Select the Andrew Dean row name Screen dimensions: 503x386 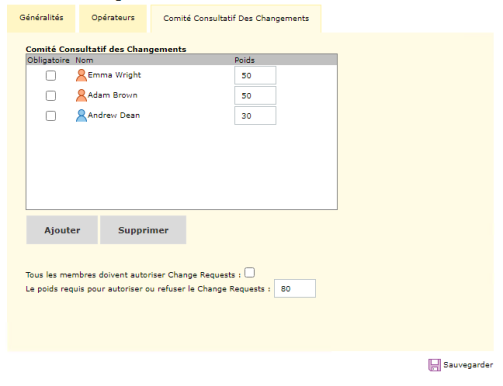point(114,115)
